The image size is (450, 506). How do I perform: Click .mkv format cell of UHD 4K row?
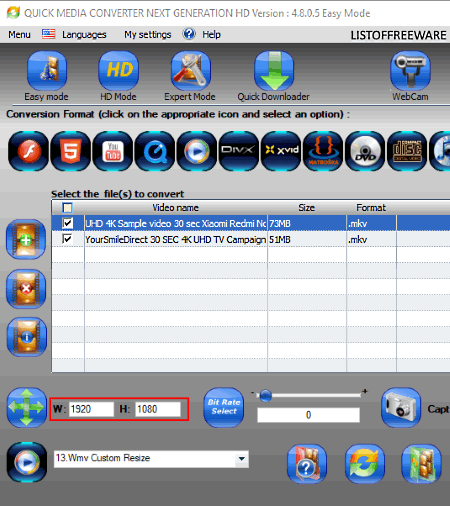(371, 223)
